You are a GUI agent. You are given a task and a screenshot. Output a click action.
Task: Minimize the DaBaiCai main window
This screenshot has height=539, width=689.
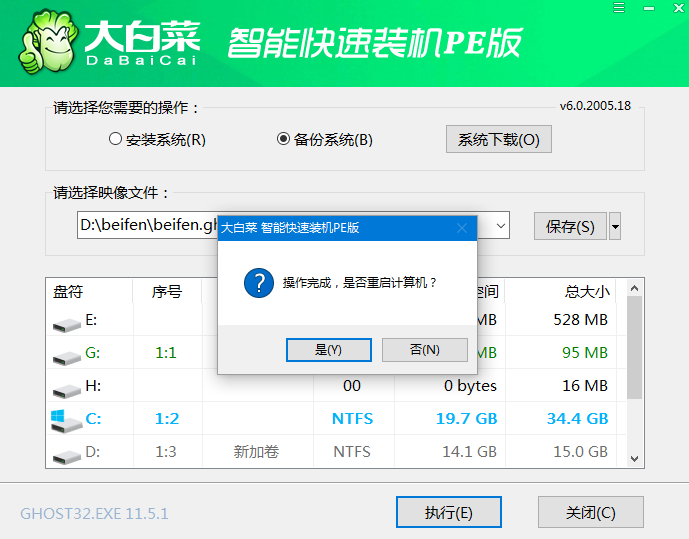coord(649,8)
